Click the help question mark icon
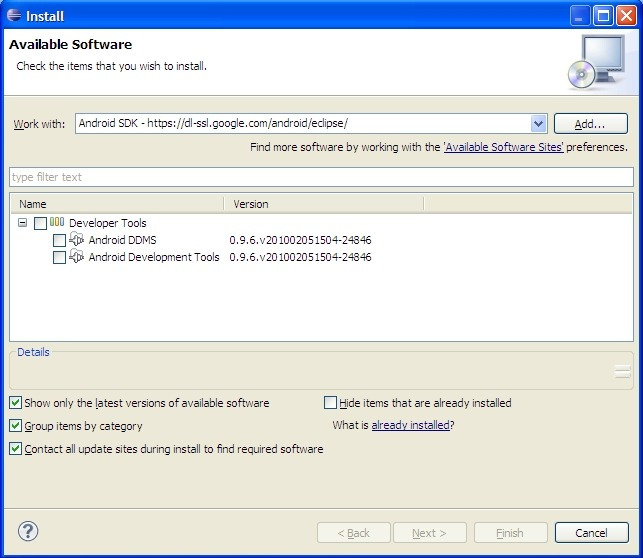The width and height of the screenshot is (643, 558). (28, 531)
